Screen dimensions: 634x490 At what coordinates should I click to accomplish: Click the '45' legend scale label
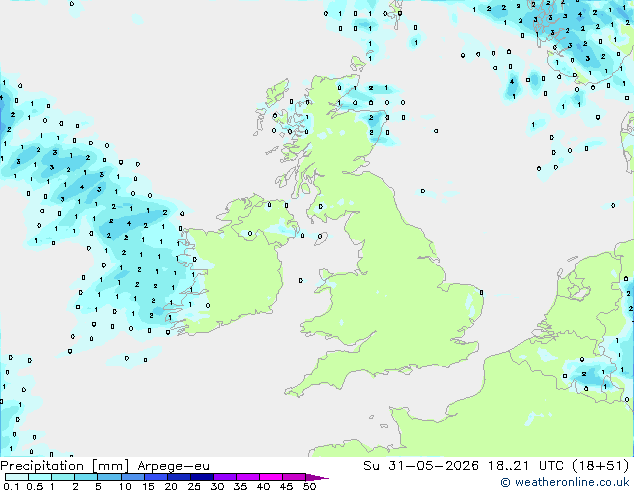[x=286, y=486]
